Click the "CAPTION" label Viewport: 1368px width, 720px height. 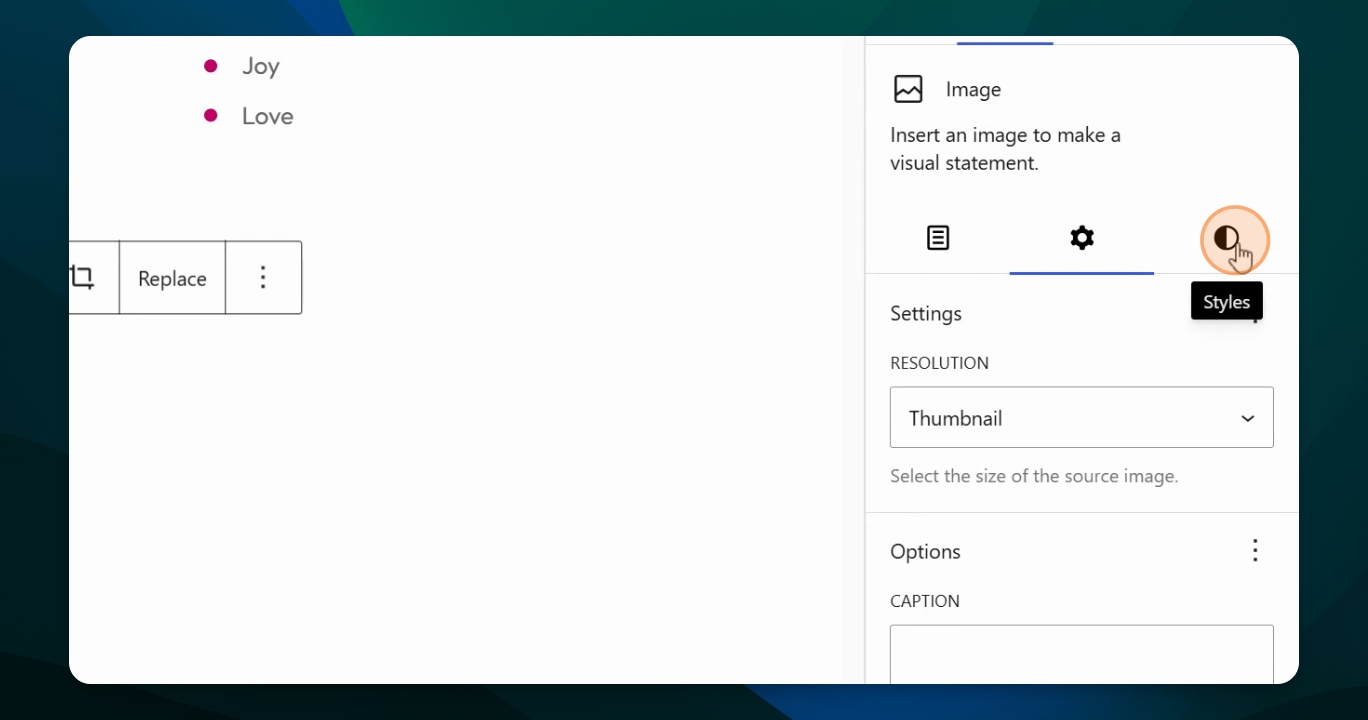[x=925, y=601]
